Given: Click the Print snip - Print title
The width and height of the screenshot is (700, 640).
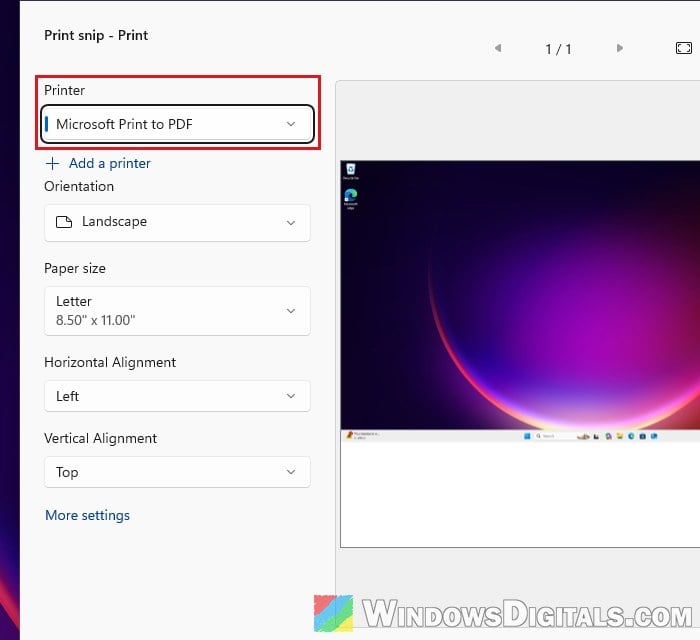Looking at the screenshot, I should 96,35.
